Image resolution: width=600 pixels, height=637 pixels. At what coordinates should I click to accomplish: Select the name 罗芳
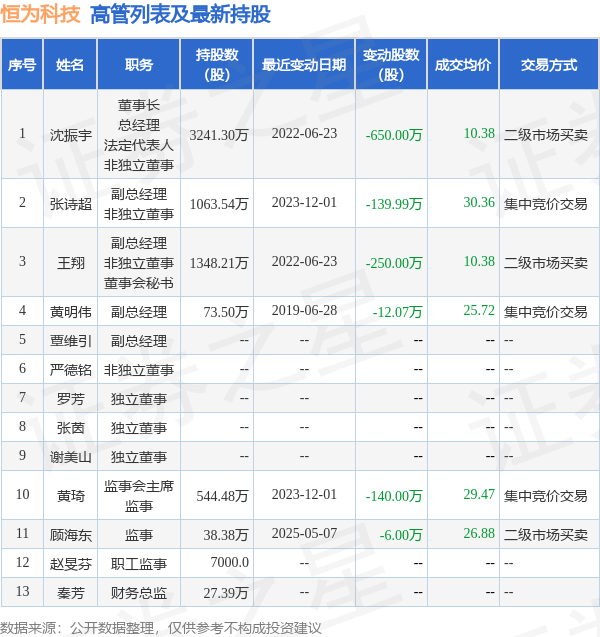point(71,399)
